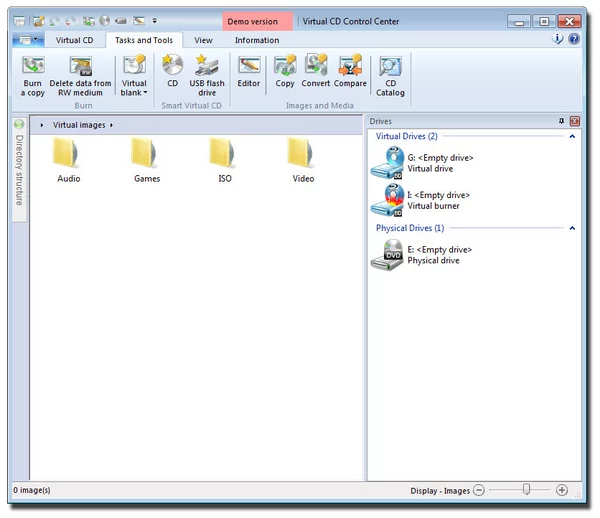Click quick access editor icon

139,21
